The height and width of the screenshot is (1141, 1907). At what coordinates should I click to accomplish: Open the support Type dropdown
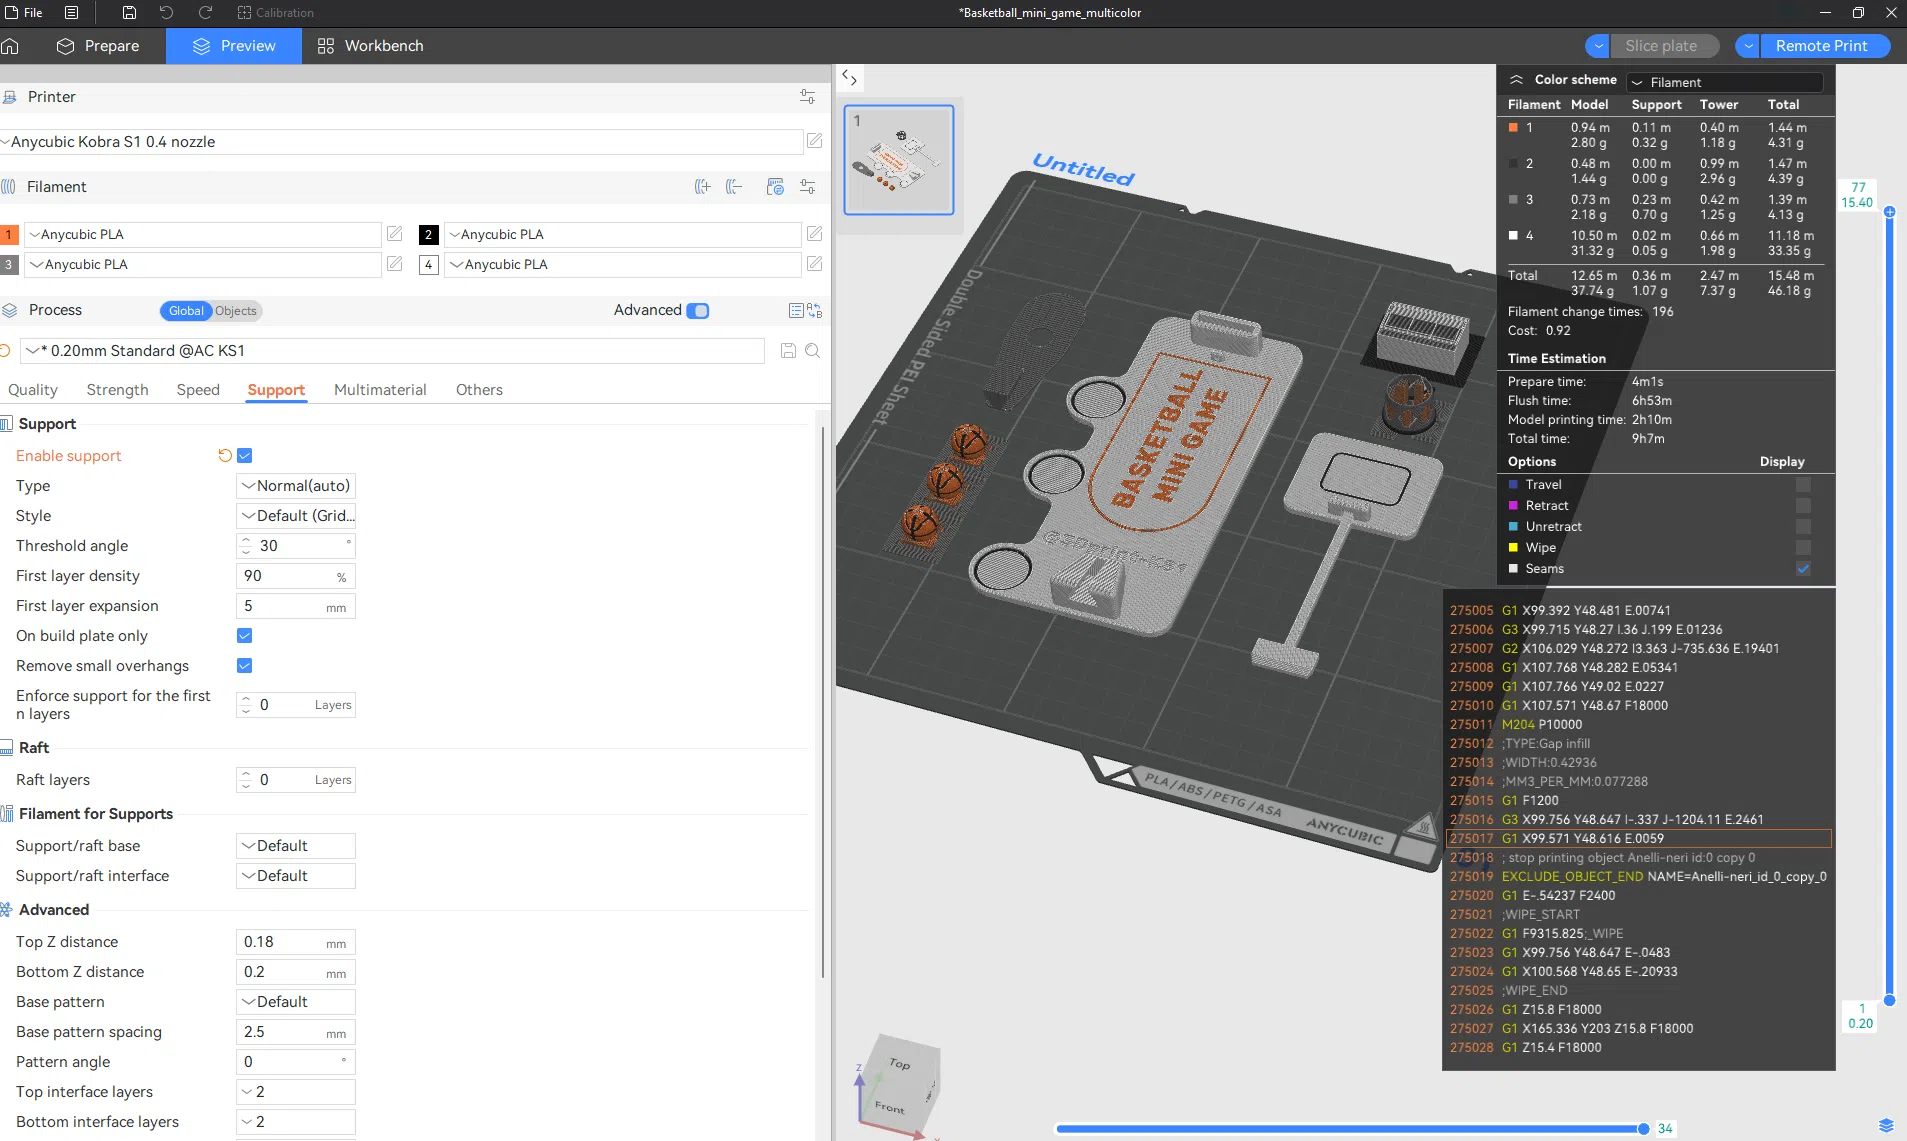pos(296,486)
